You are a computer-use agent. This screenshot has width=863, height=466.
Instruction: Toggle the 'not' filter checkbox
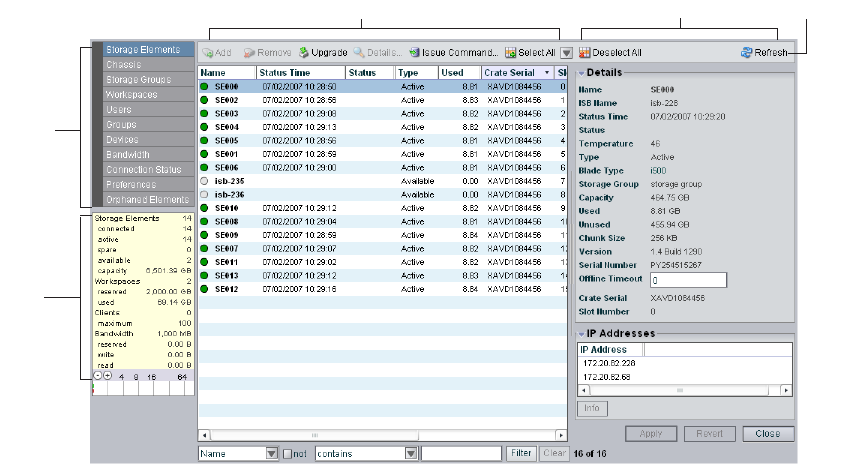click(x=288, y=453)
